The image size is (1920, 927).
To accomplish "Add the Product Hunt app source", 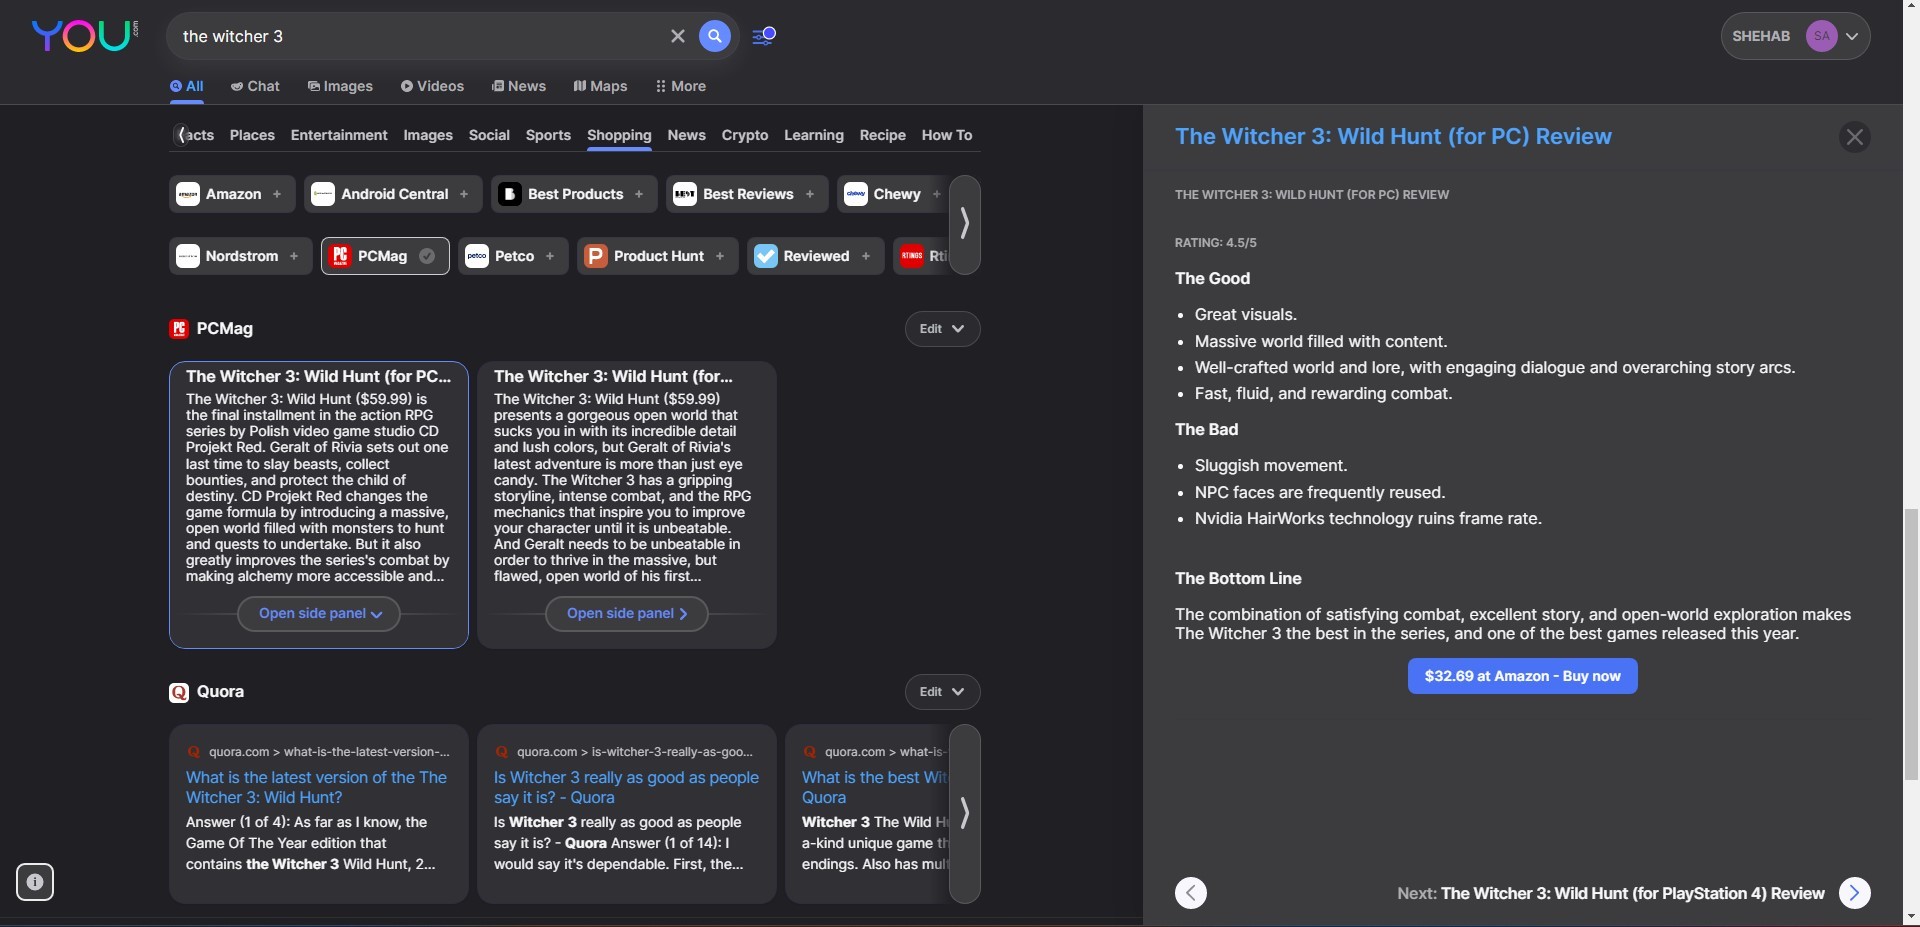I will pyautogui.click(x=720, y=256).
